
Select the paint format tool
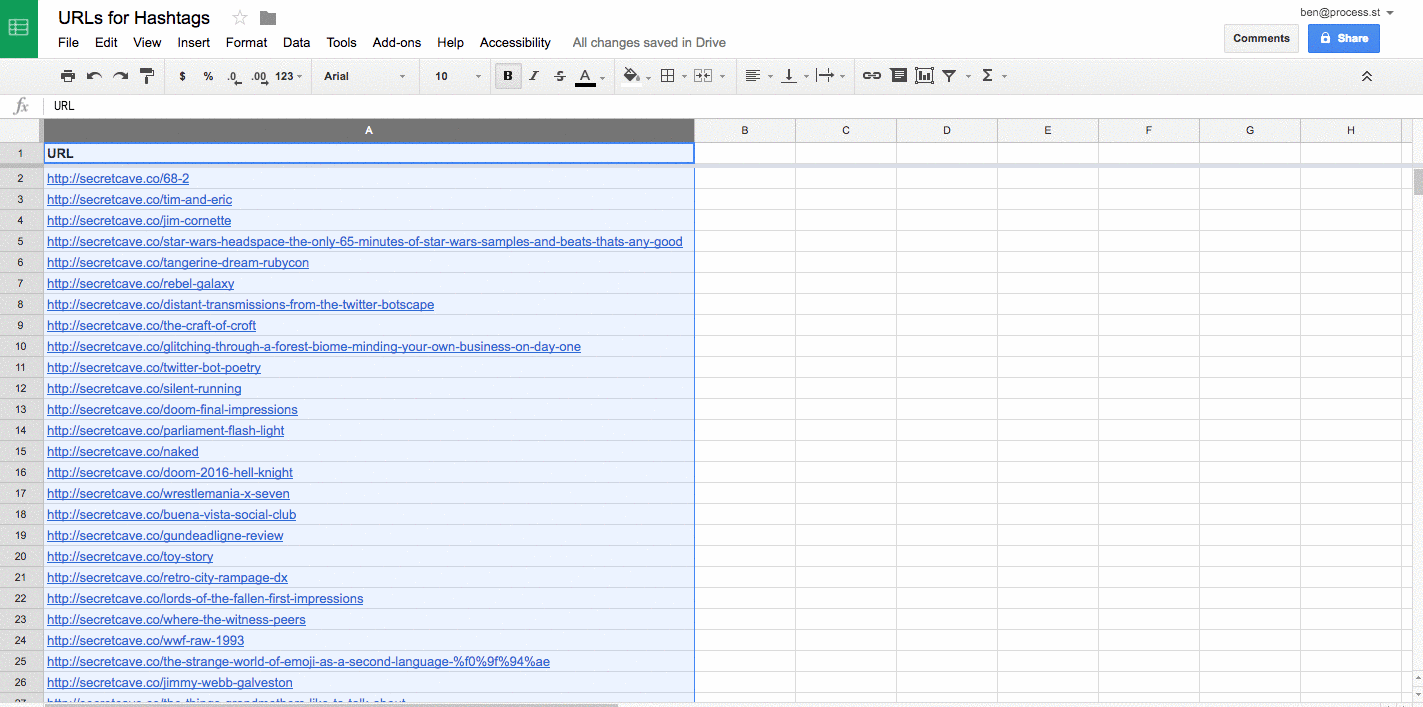(147, 76)
